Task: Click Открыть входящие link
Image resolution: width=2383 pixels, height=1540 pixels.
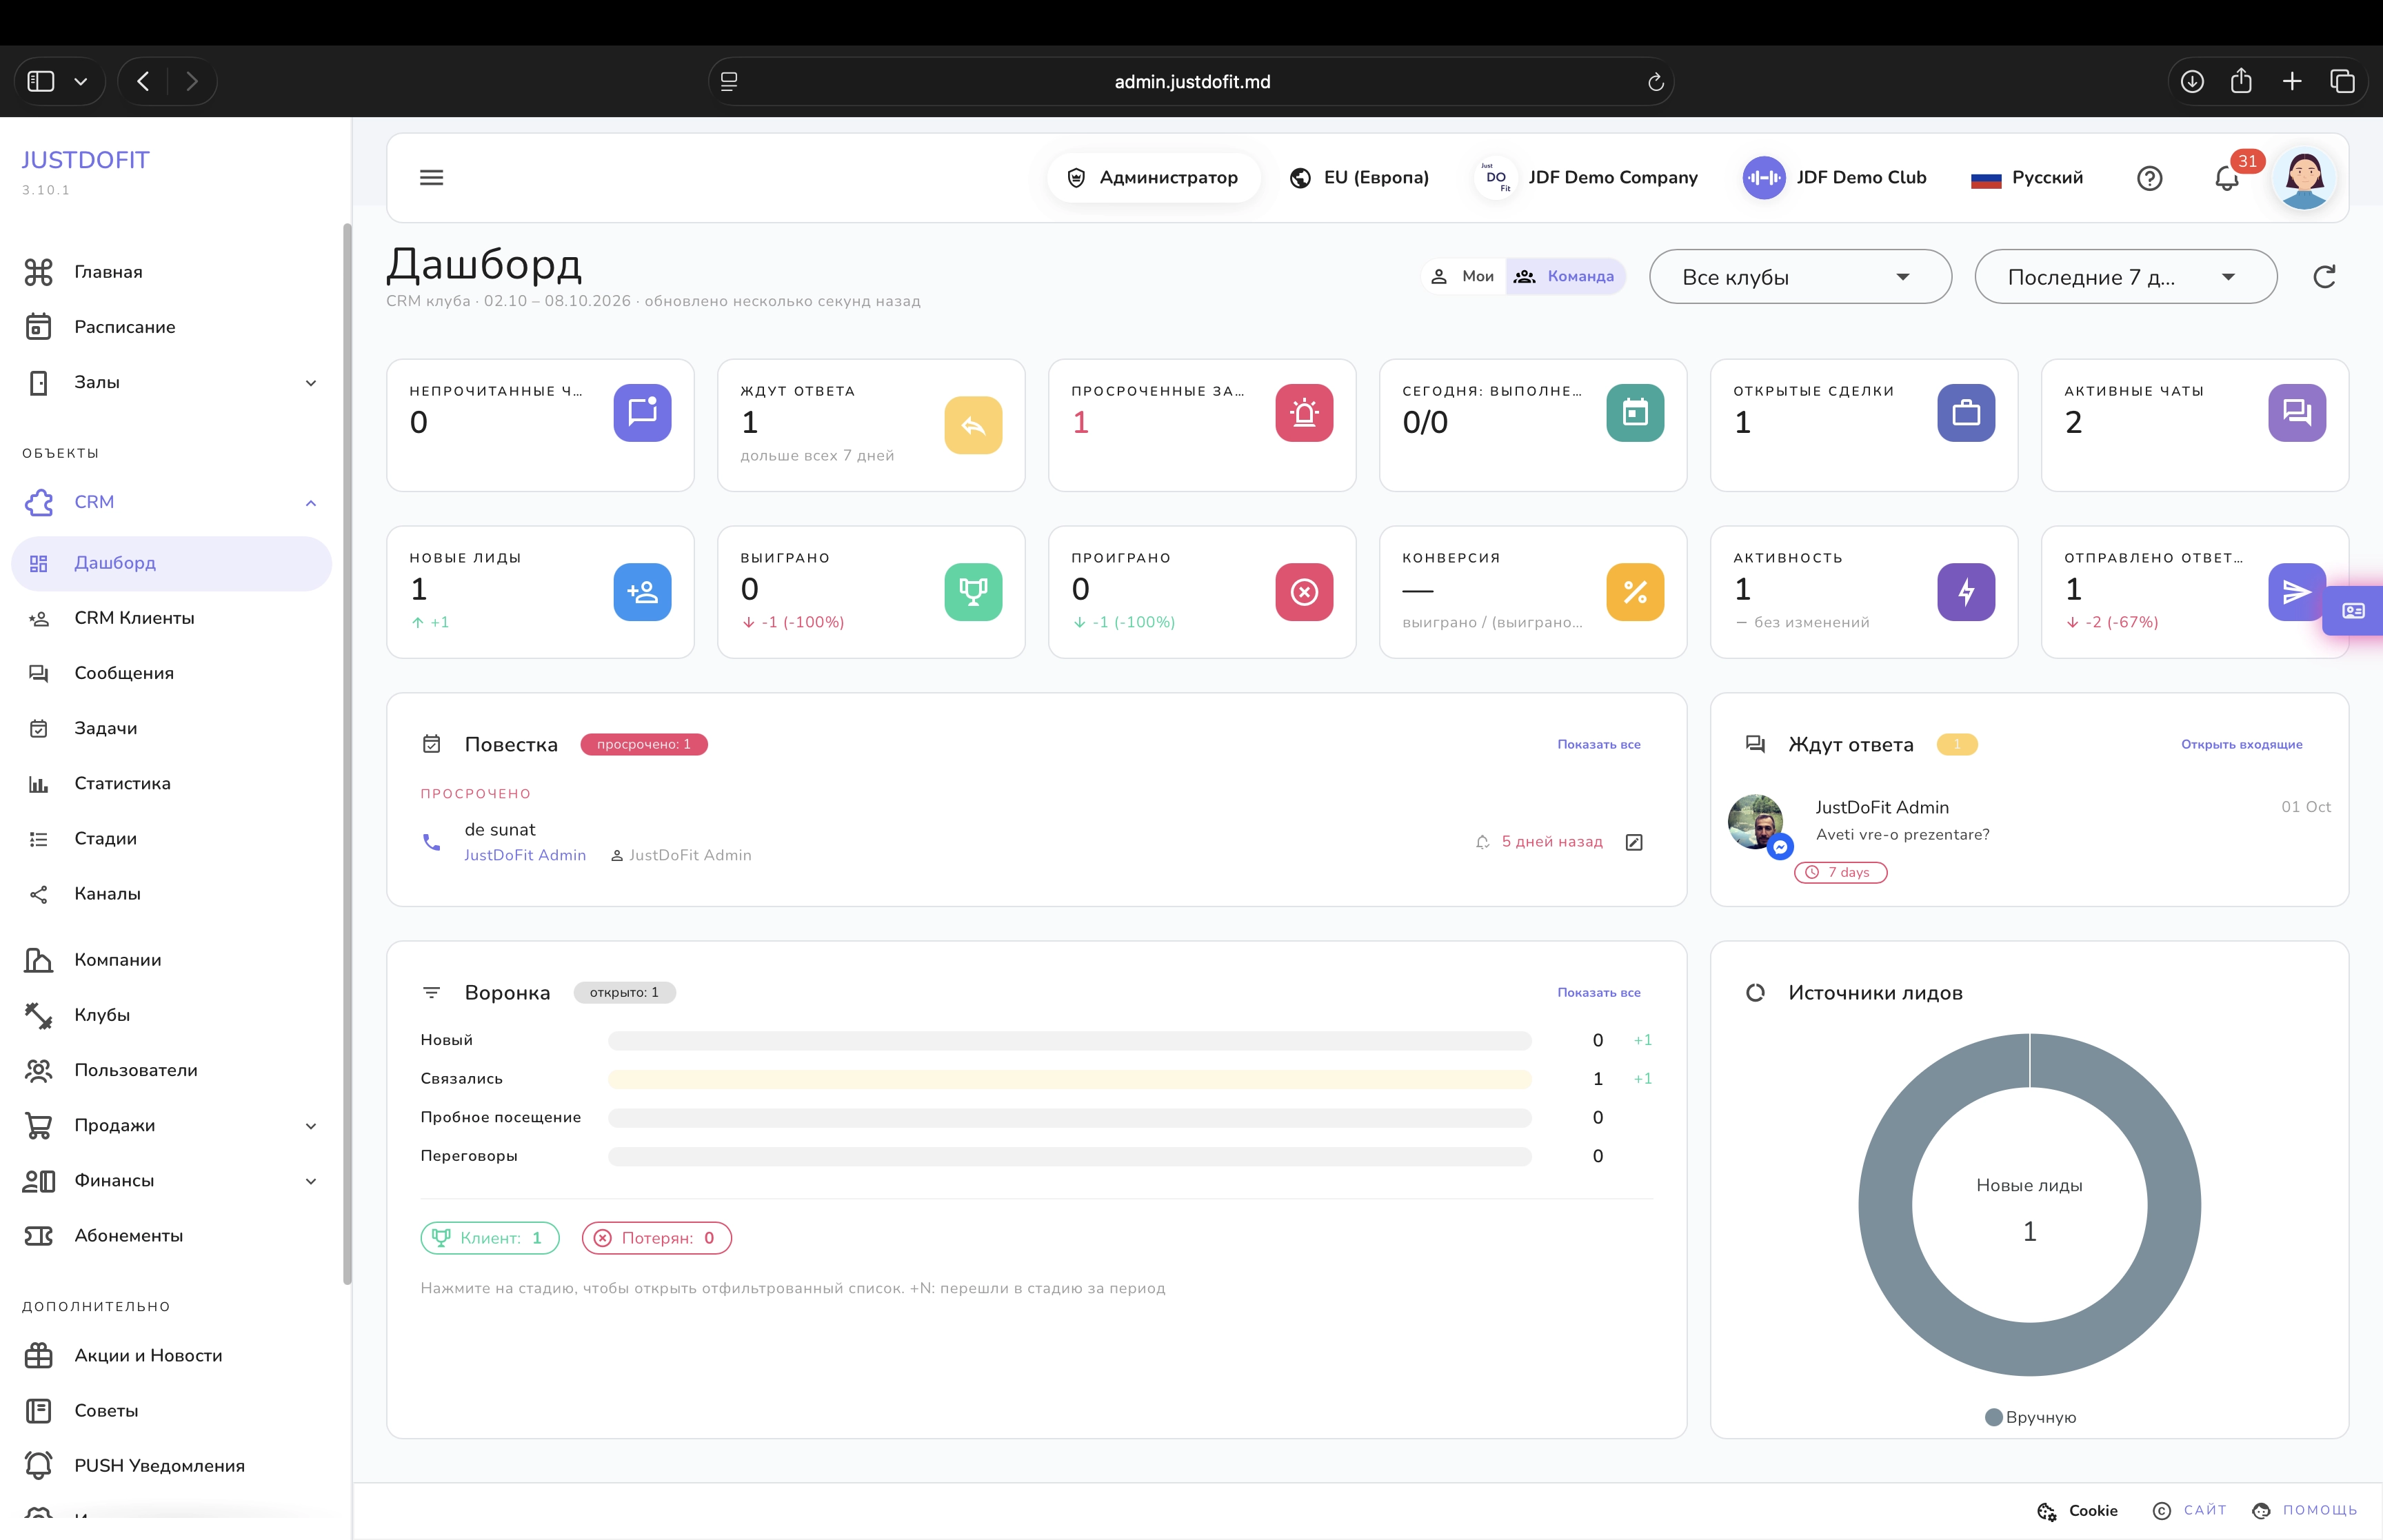Action: click(2241, 744)
